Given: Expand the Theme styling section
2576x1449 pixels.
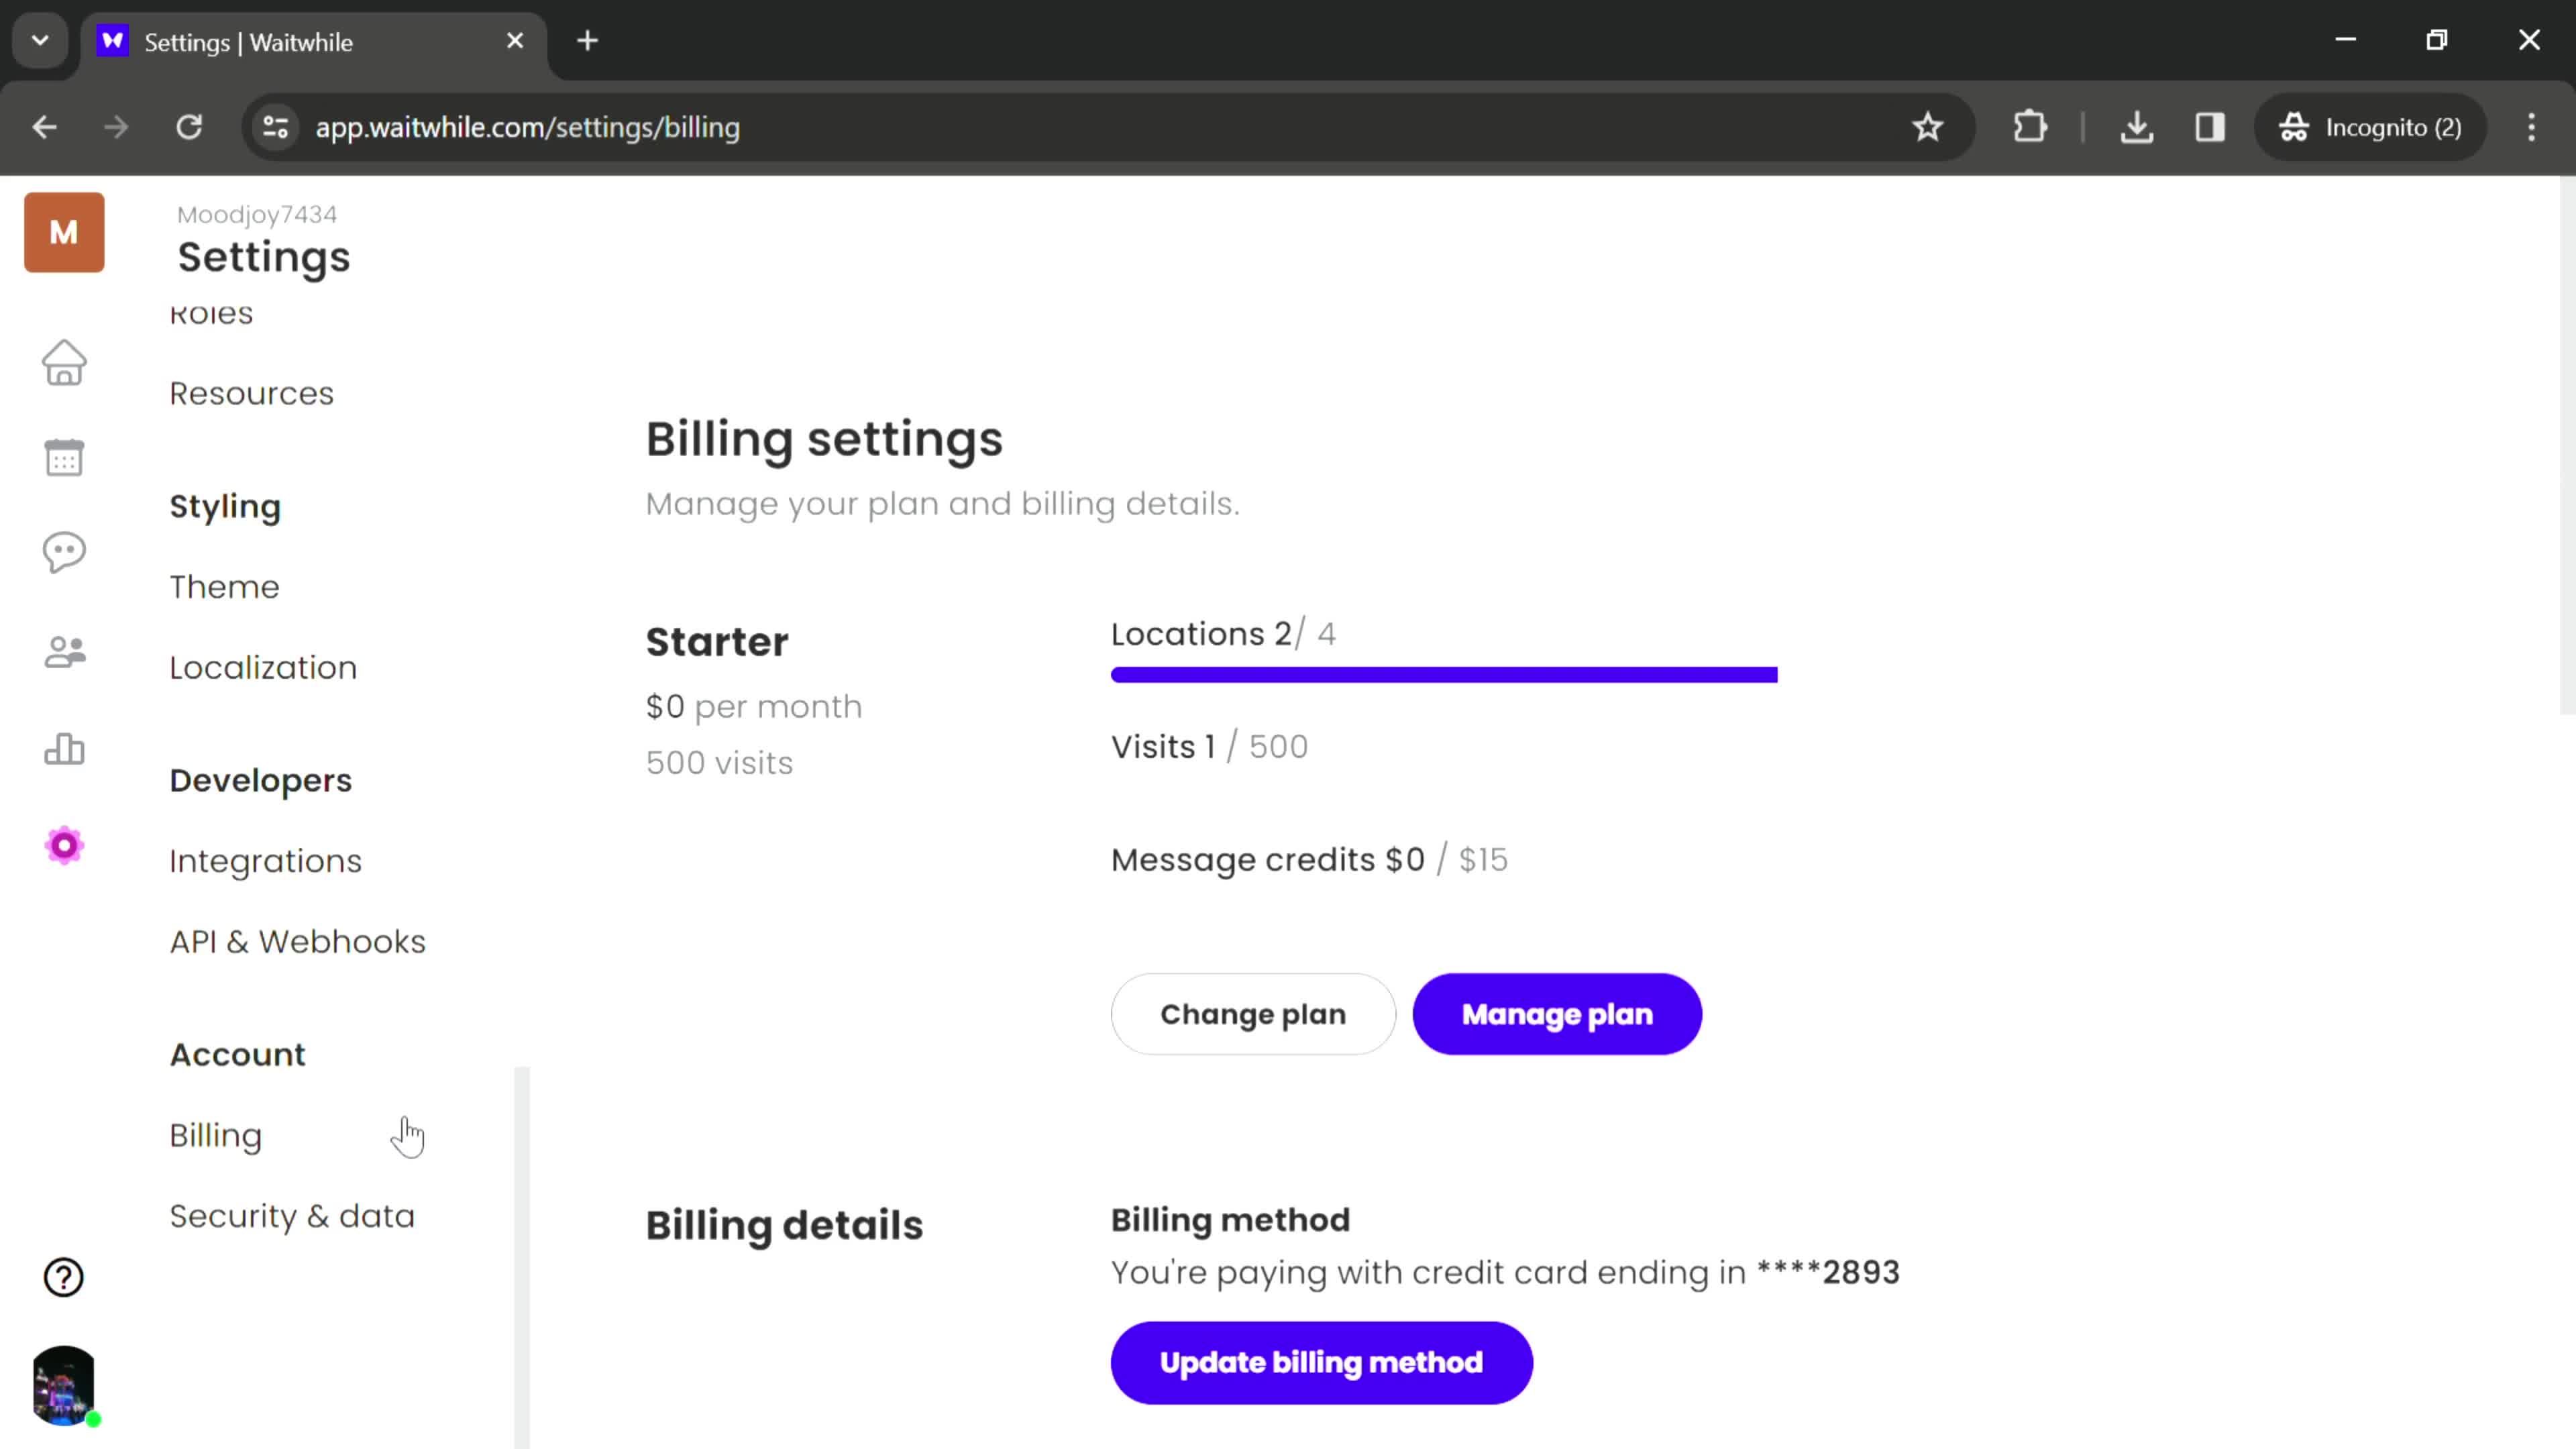Looking at the screenshot, I should coord(225,586).
